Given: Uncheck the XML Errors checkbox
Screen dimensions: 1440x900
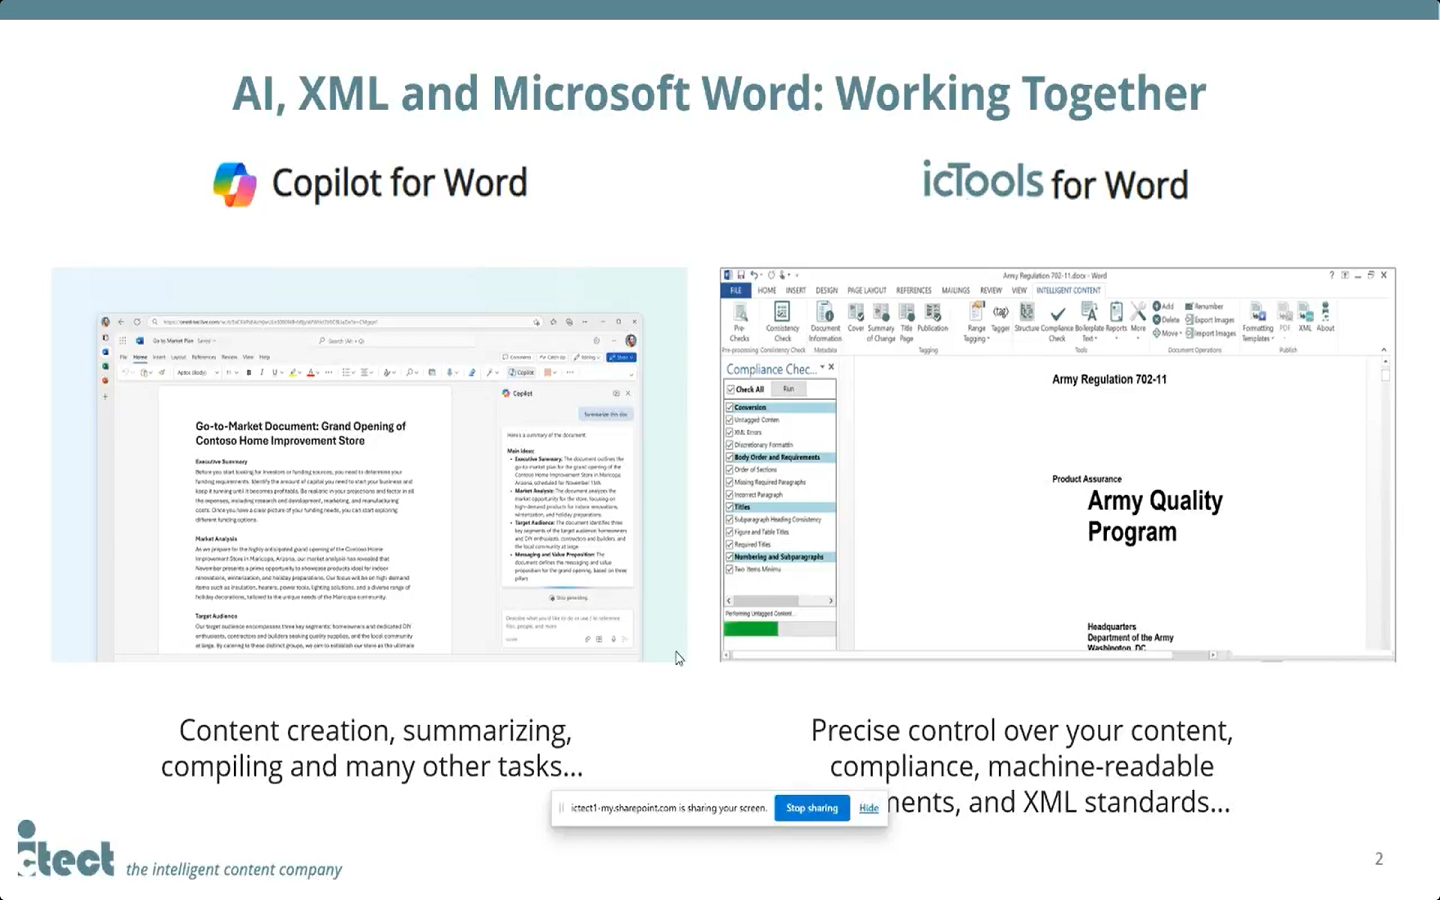Looking at the screenshot, I should (730, 432).
